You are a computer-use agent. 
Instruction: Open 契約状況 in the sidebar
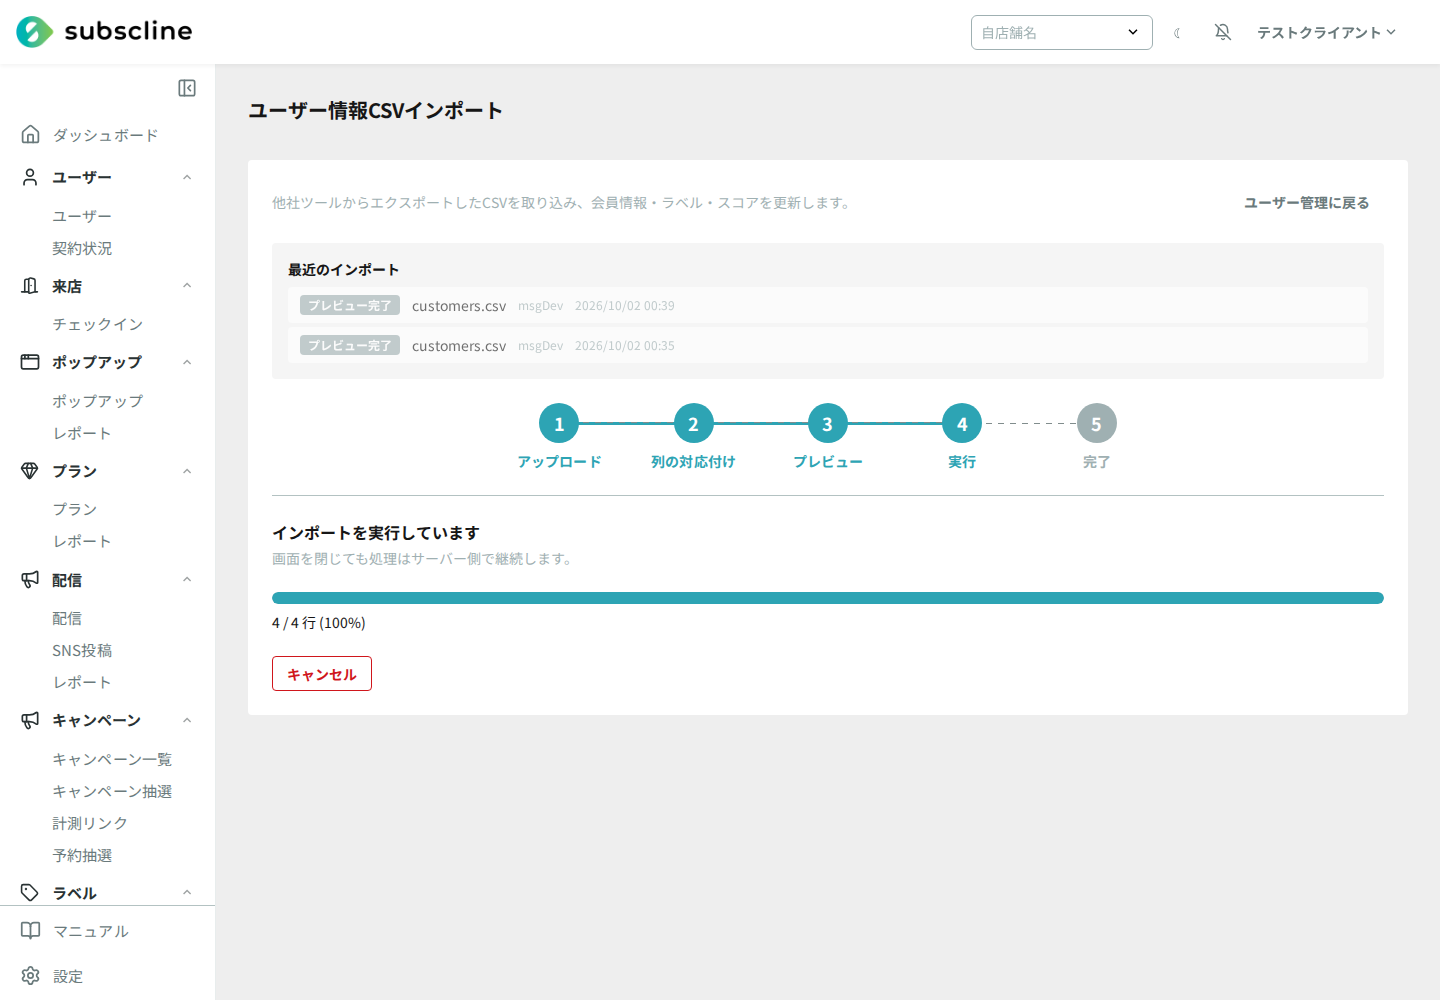82,248
